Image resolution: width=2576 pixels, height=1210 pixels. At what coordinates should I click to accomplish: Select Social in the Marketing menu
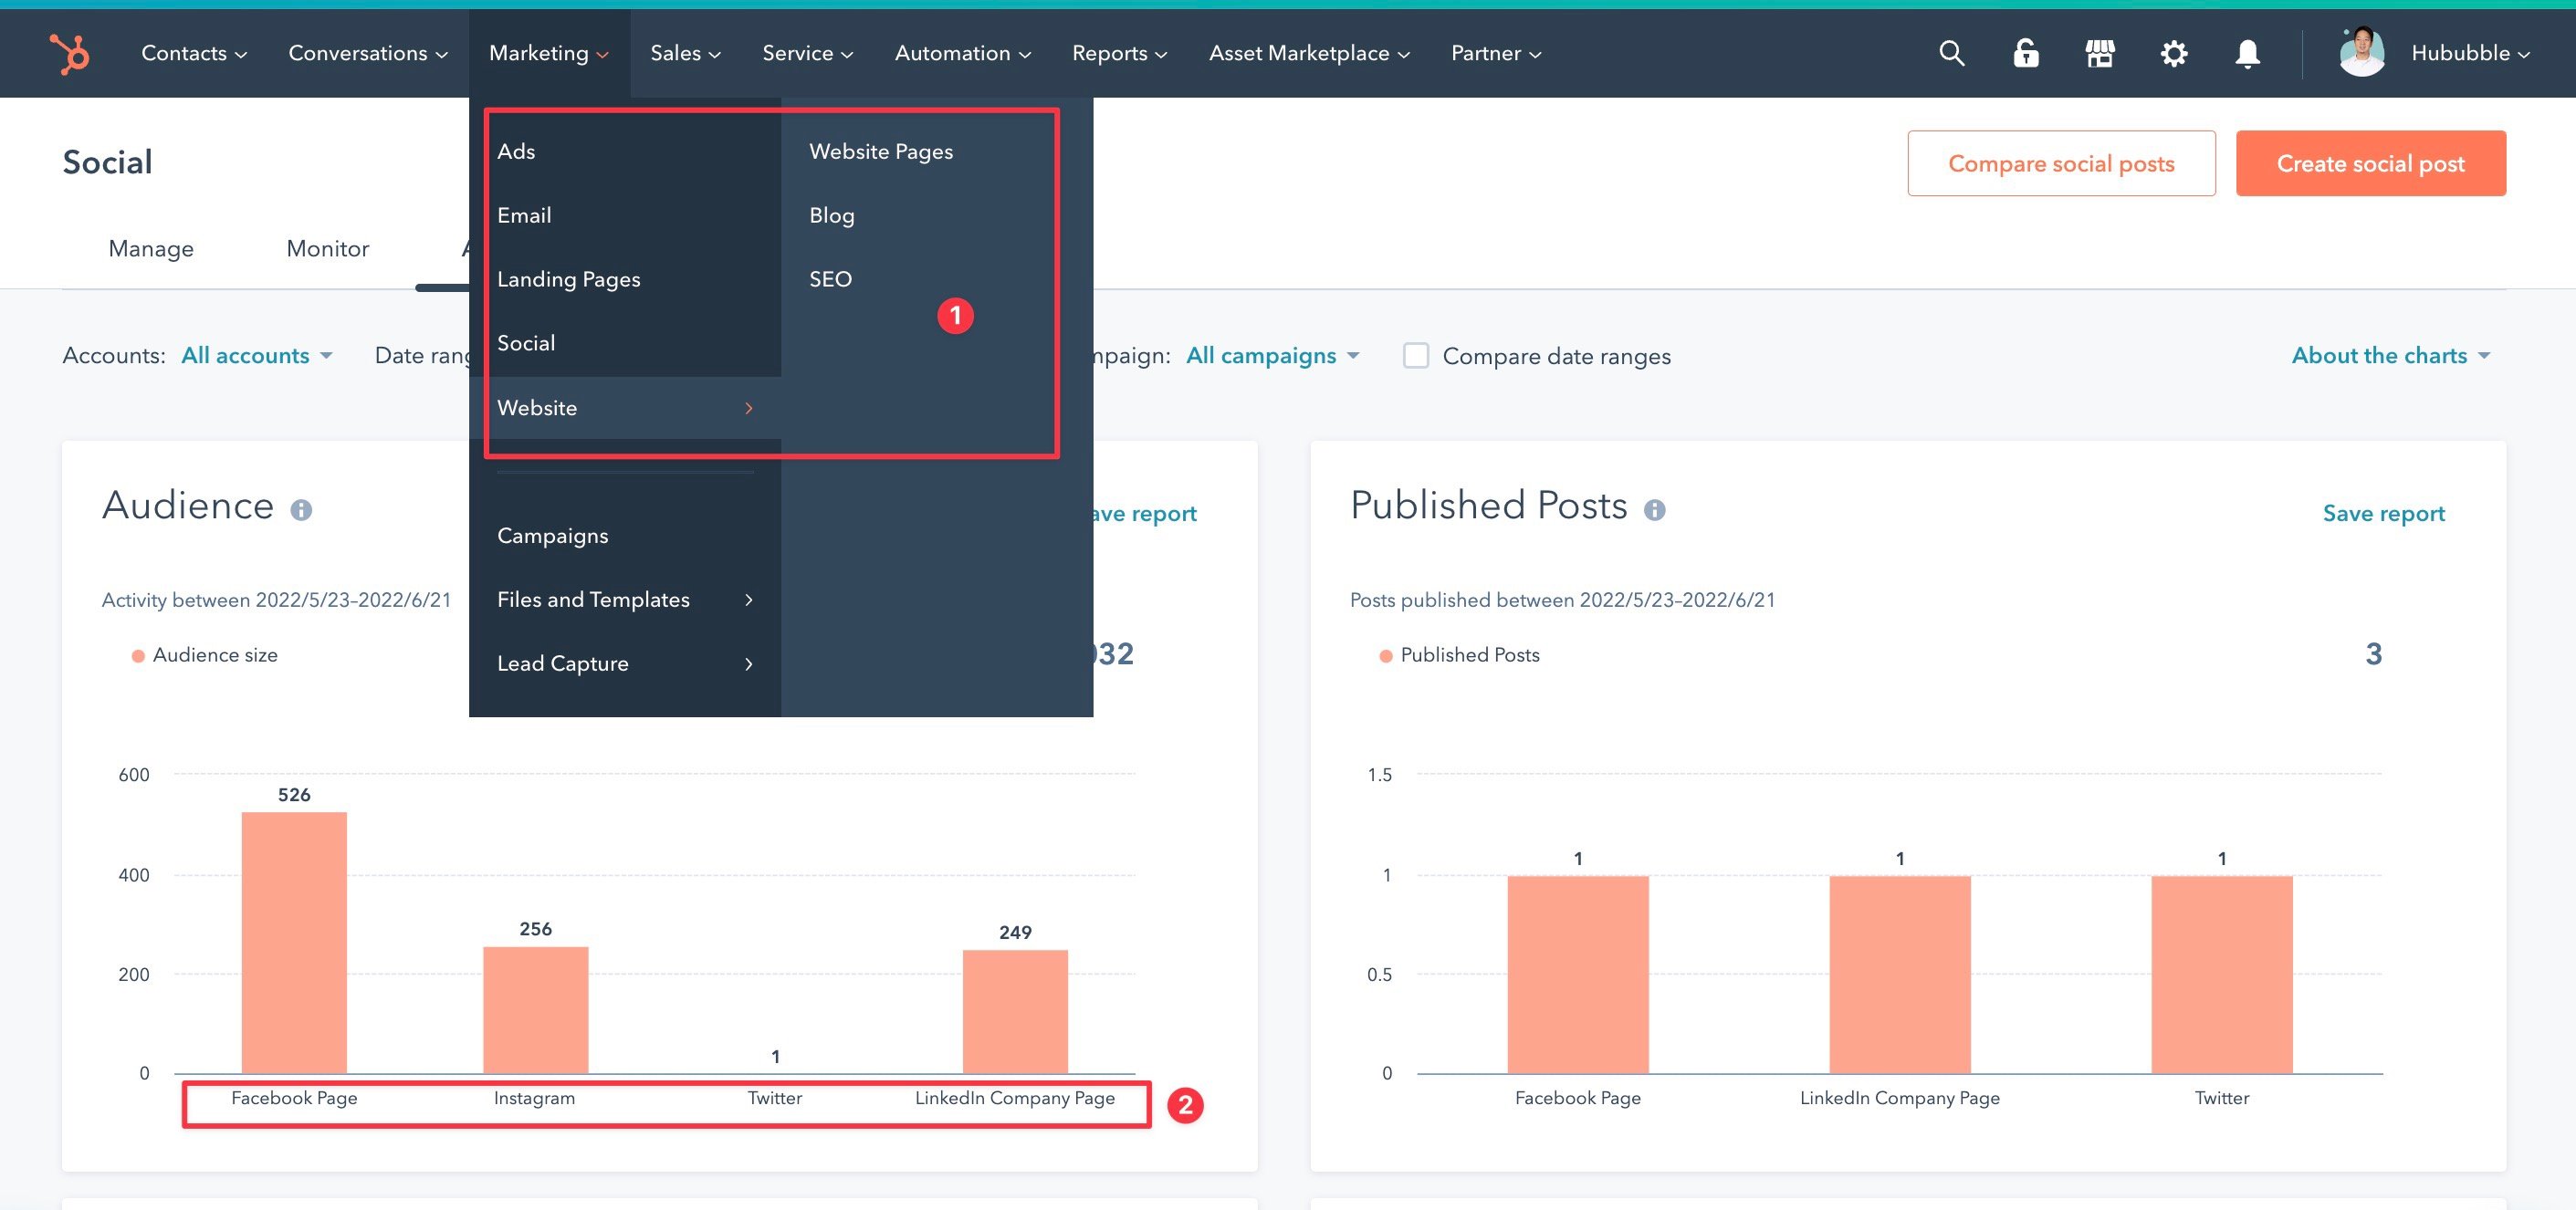point(625,343)
